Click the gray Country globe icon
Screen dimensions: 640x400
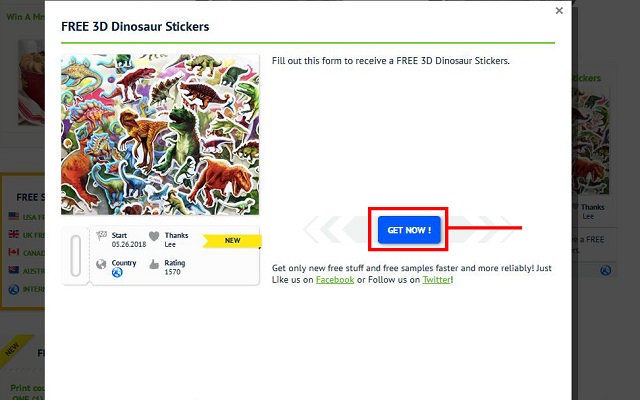click(101, 264)
